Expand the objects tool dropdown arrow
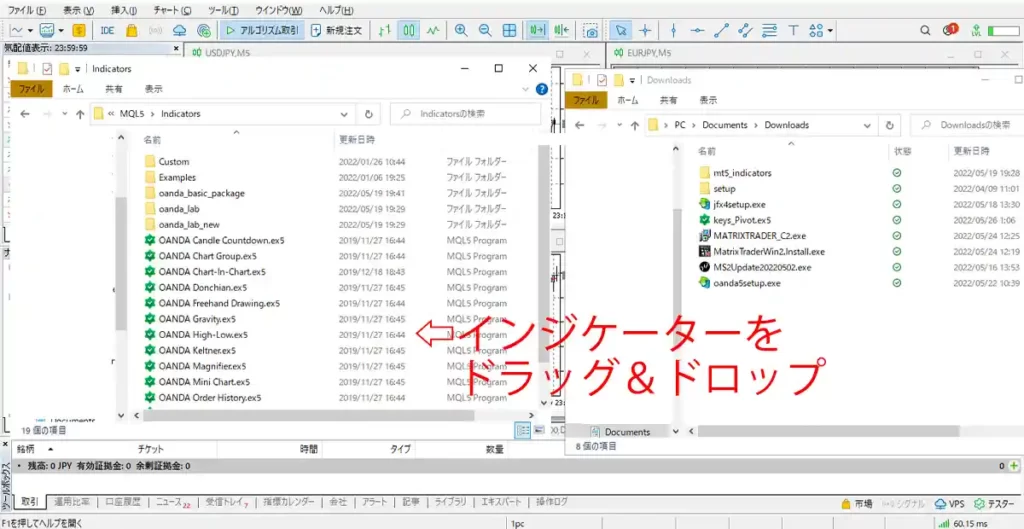Image resolution: width=1024 pixels, height=529 pixels. point(831,31)
